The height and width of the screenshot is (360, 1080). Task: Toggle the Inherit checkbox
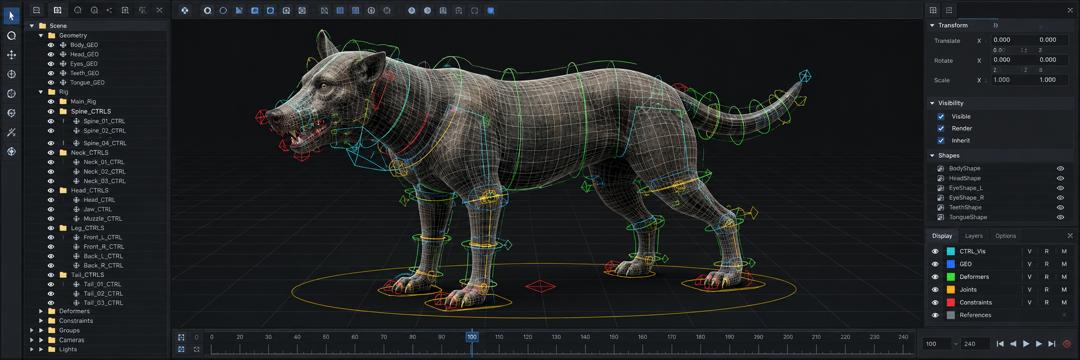coord(941,140)
